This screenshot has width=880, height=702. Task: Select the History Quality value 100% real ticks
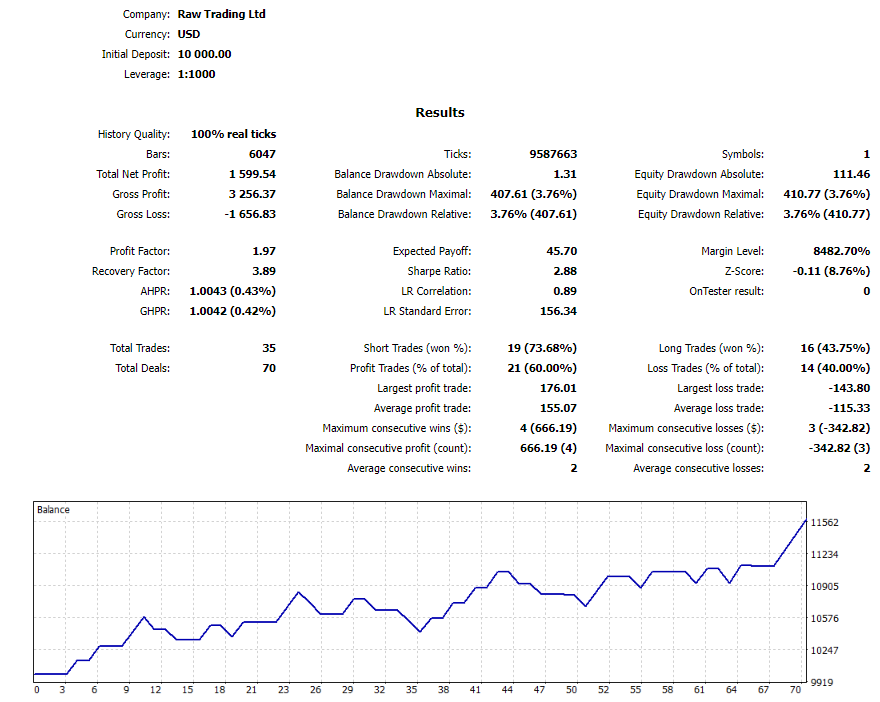click(233, 134)
